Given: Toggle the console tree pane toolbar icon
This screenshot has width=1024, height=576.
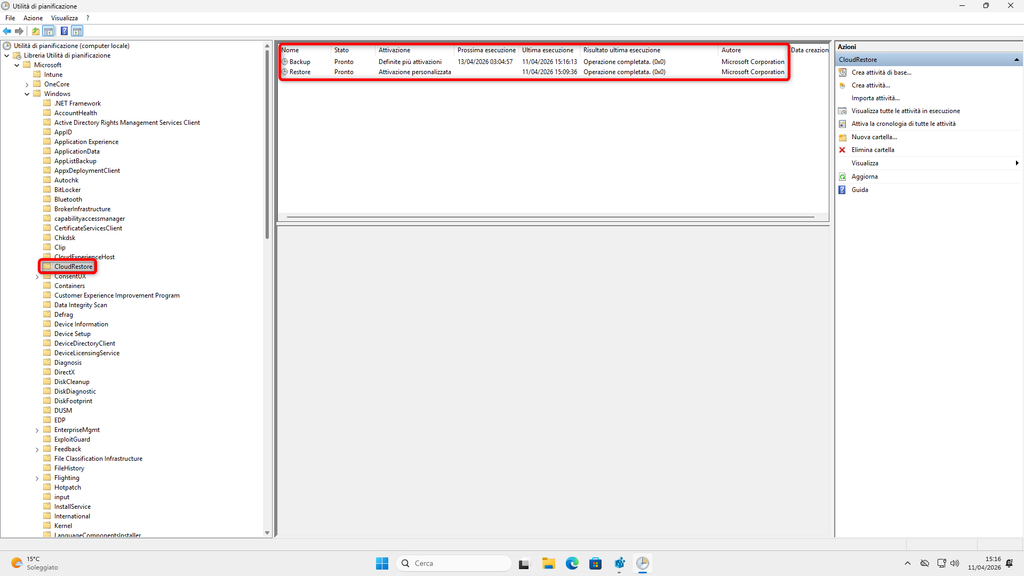Looking at the screenshot, I should pyautogui.click(x=48, y=31).
